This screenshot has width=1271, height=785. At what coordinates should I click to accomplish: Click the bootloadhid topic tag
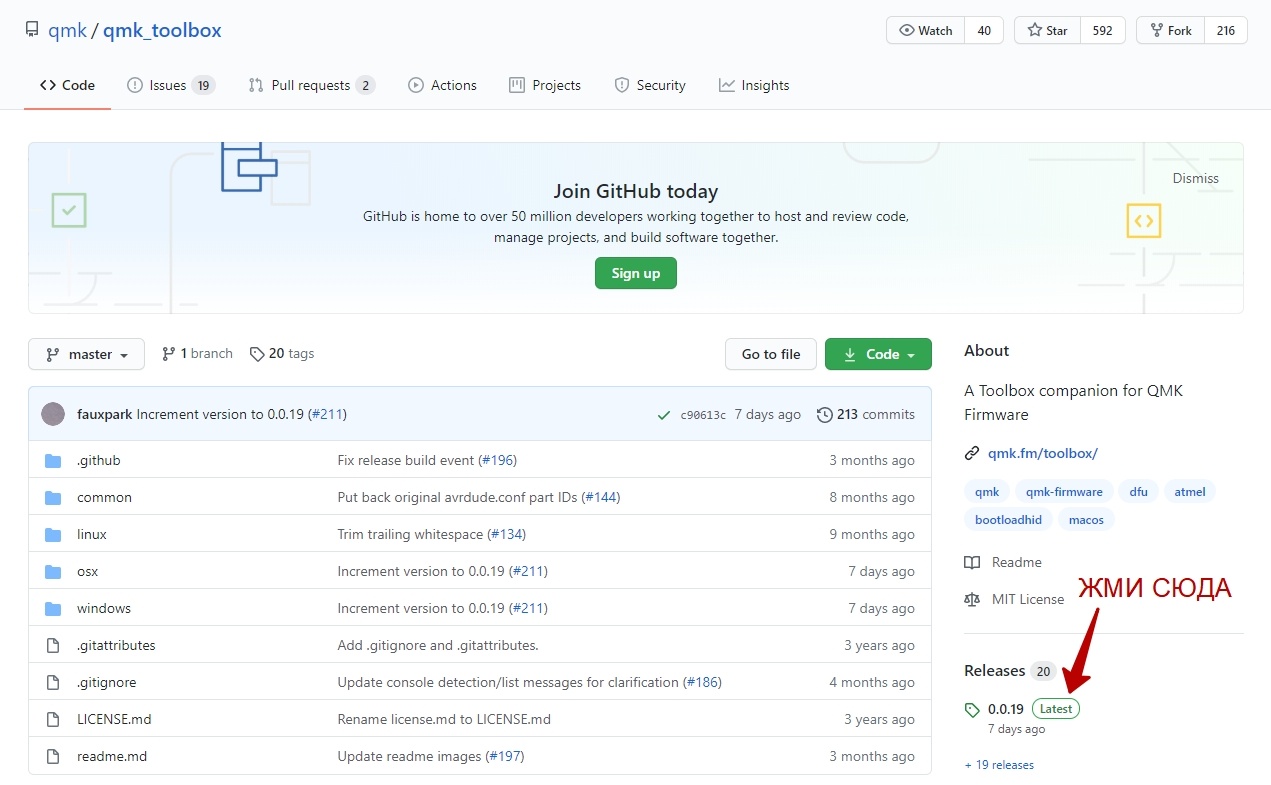[x=1008, y=519]
